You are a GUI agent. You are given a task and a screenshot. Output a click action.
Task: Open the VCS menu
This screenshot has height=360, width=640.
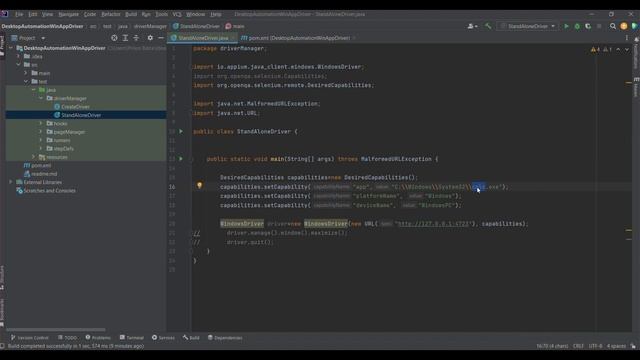tap(177, 14)
